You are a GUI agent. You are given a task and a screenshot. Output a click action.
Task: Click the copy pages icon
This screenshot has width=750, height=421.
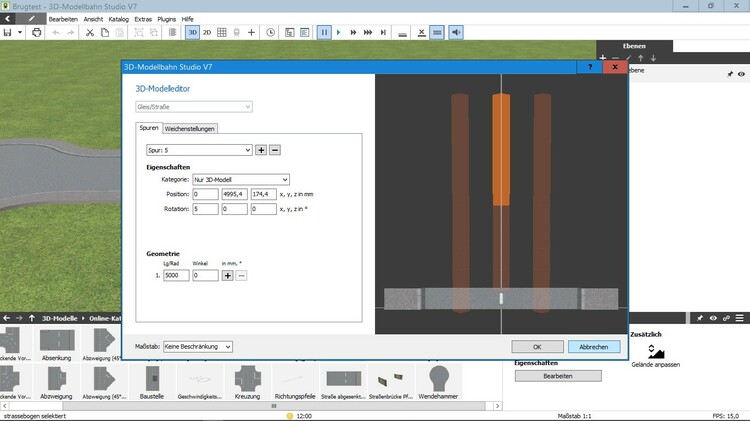[x=105, y=33]
